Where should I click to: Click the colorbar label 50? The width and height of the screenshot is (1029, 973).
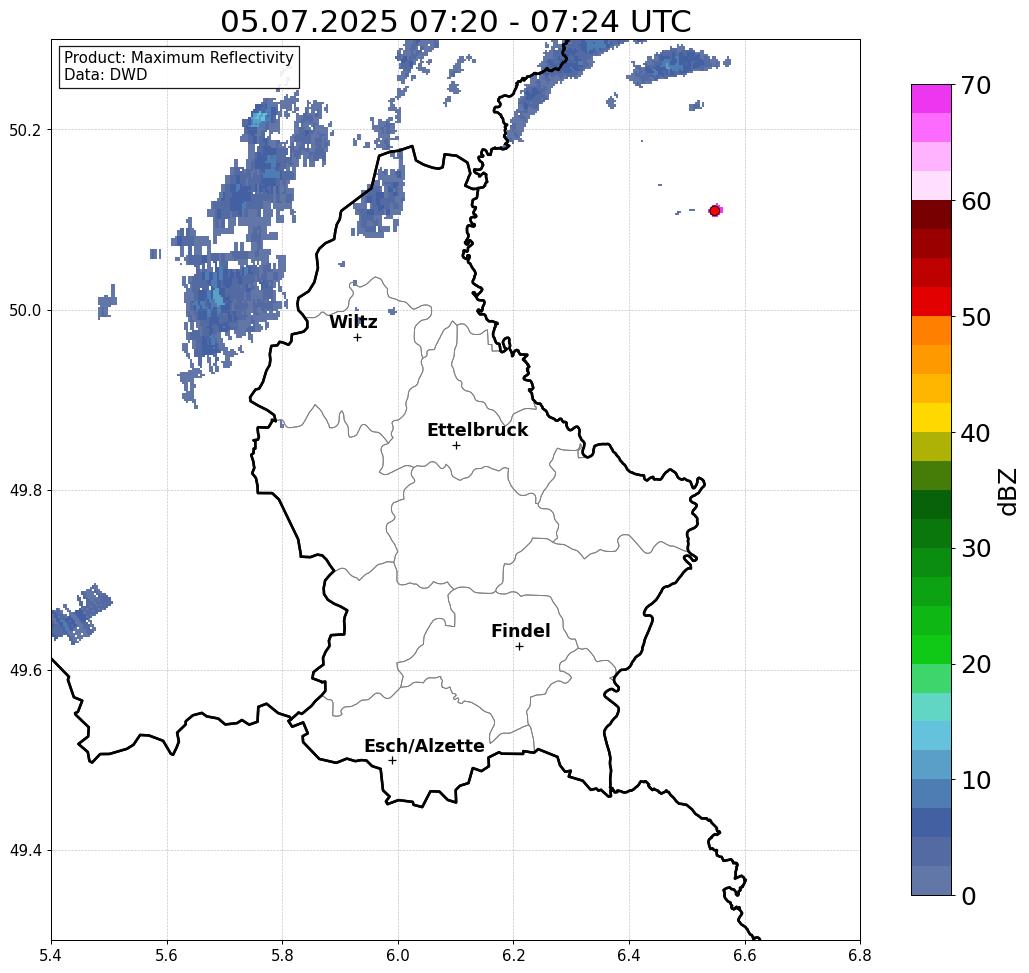pos(975,318)
